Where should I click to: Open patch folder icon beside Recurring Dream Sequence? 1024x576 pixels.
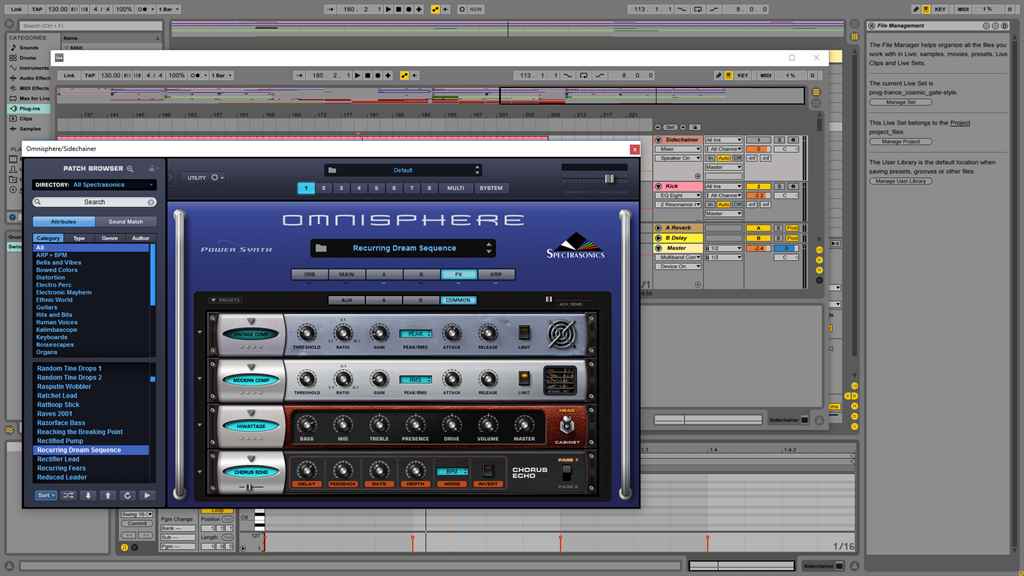click(321, 248)
